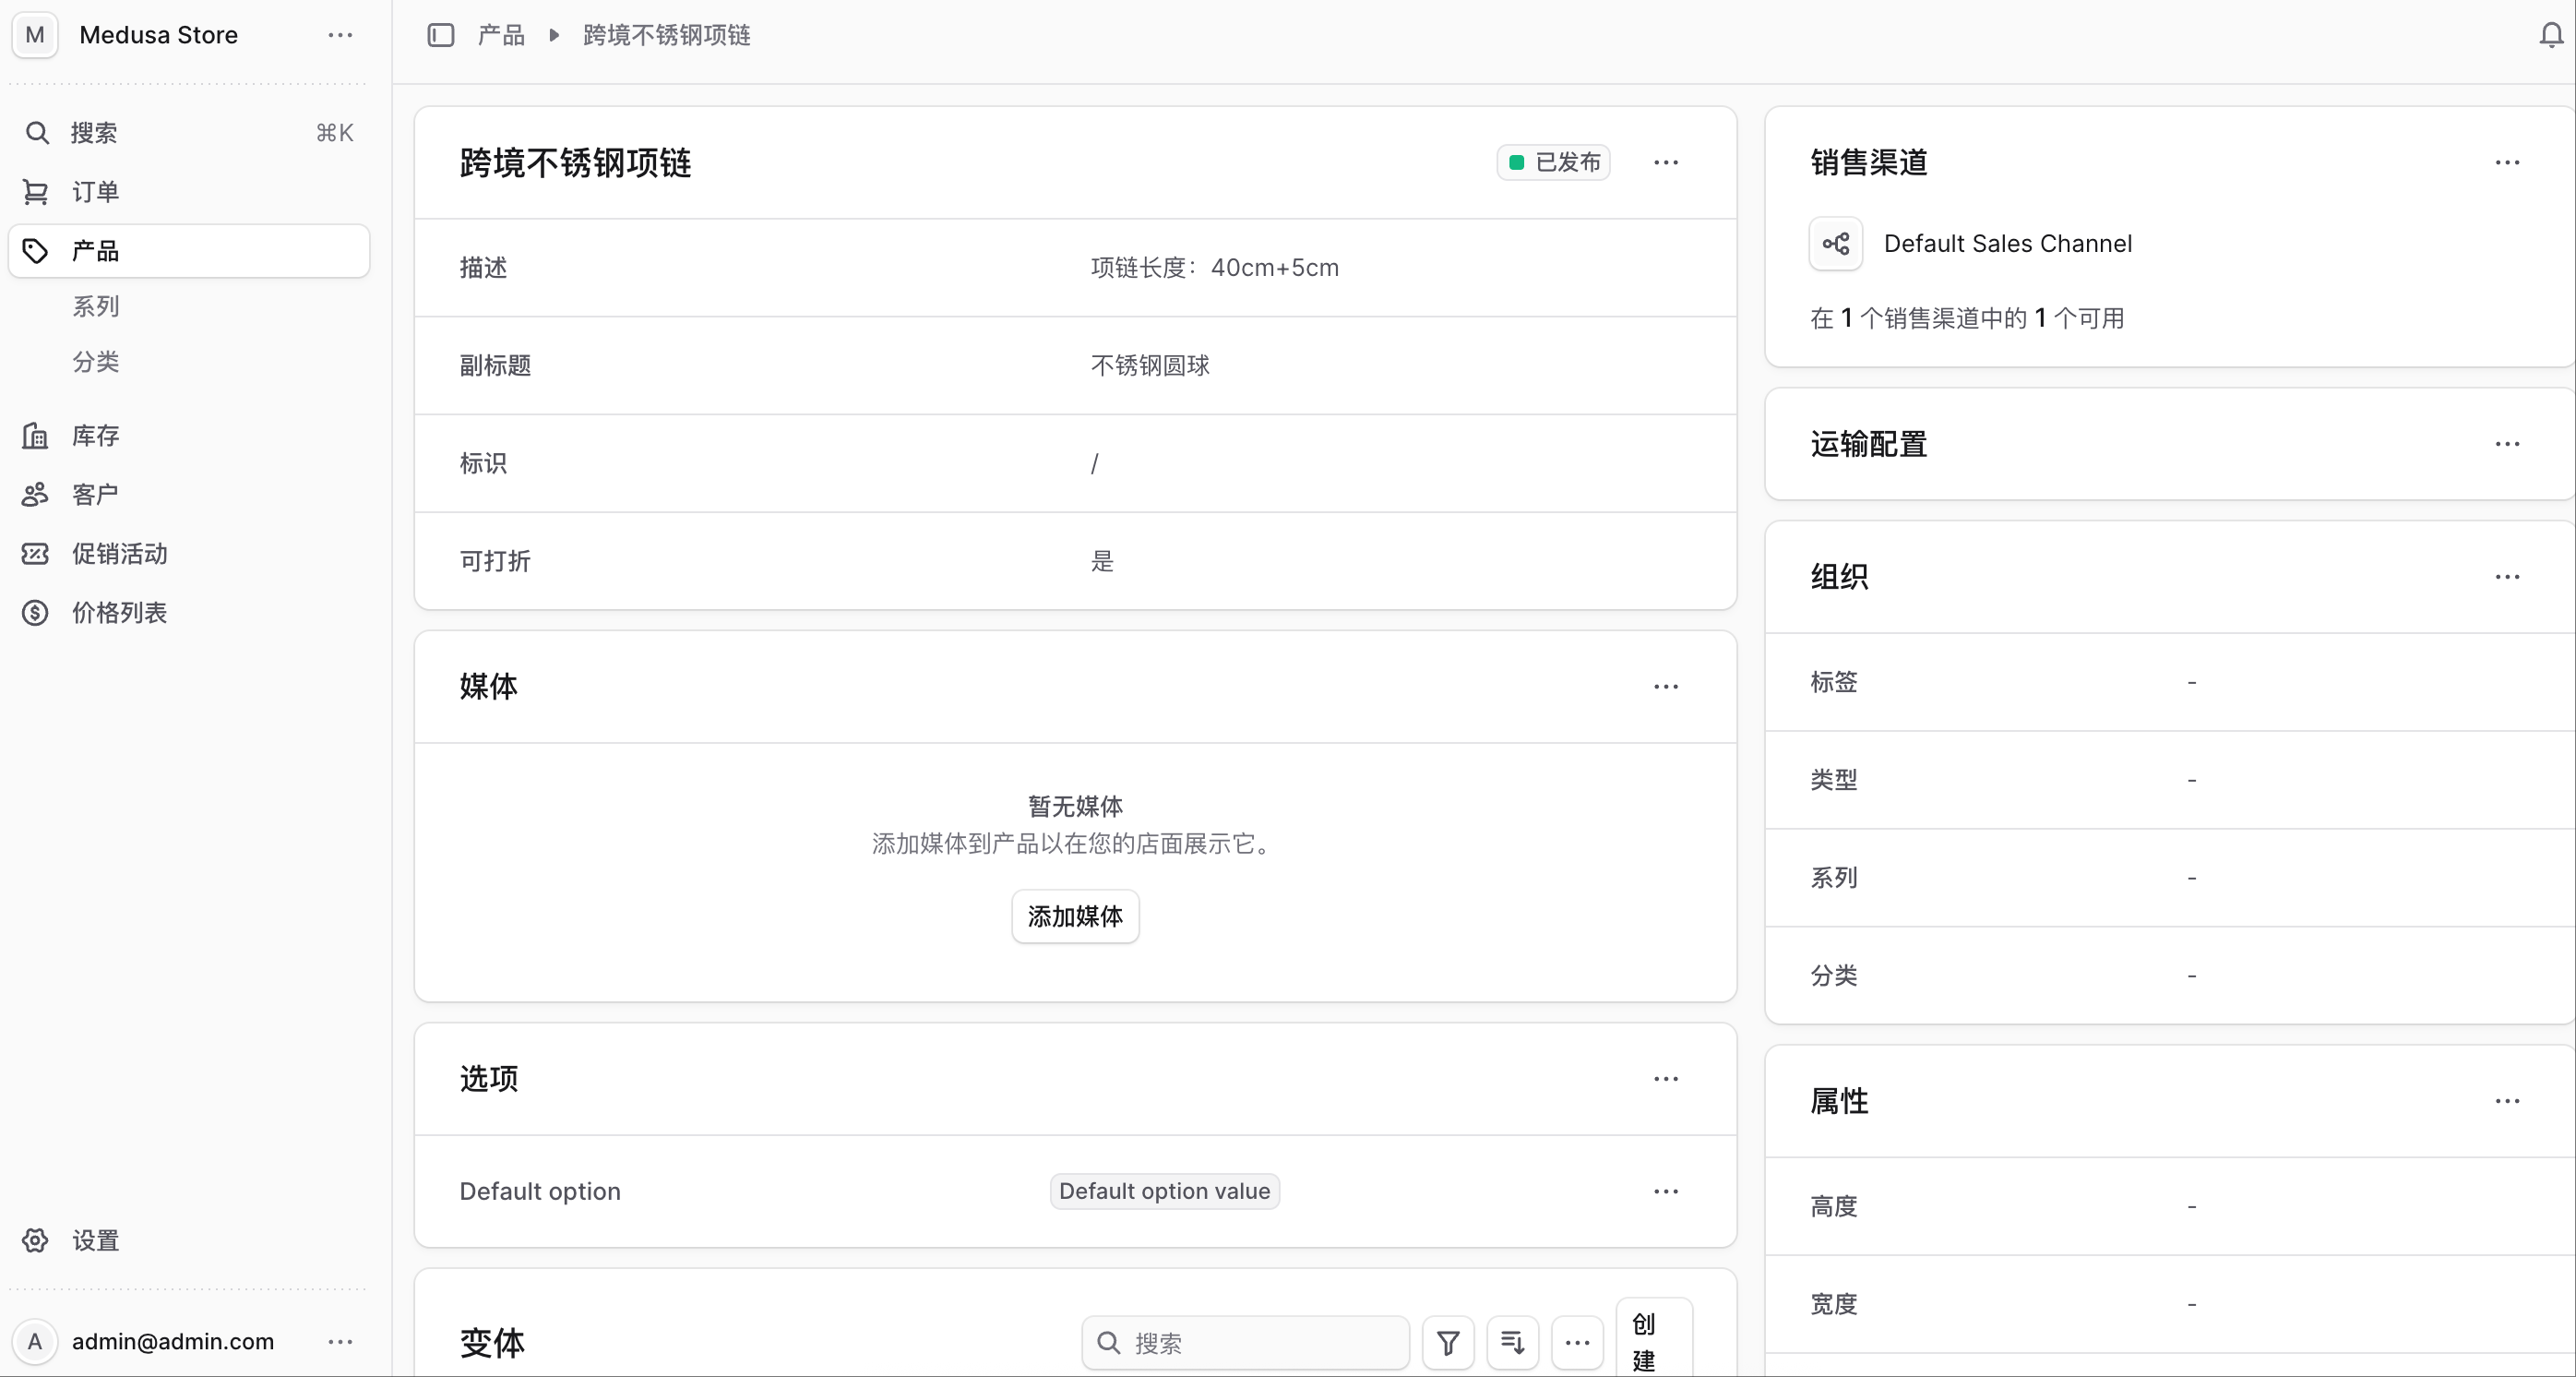Toggle the sidebar panel icon
The height and width of the screenshot is (1377, 2576).
(x=441, y=35)
